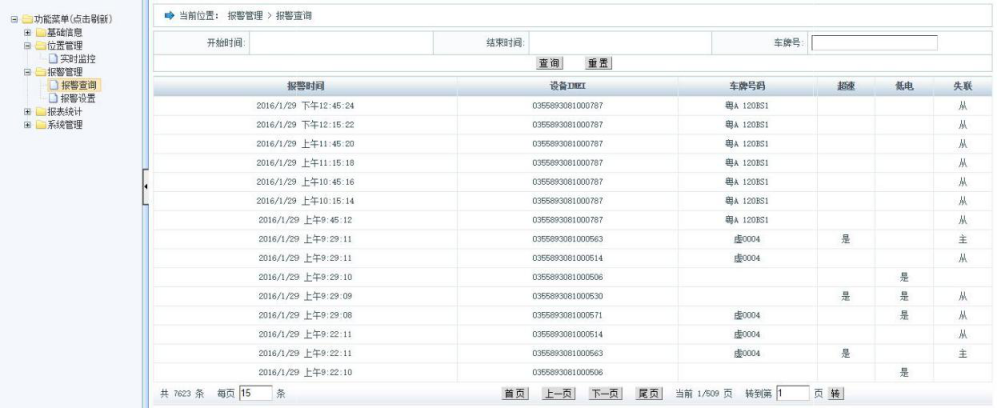Select 报警查询 in the sidebar tree
The image size is (997, 408).
click(x=78, y=85)
